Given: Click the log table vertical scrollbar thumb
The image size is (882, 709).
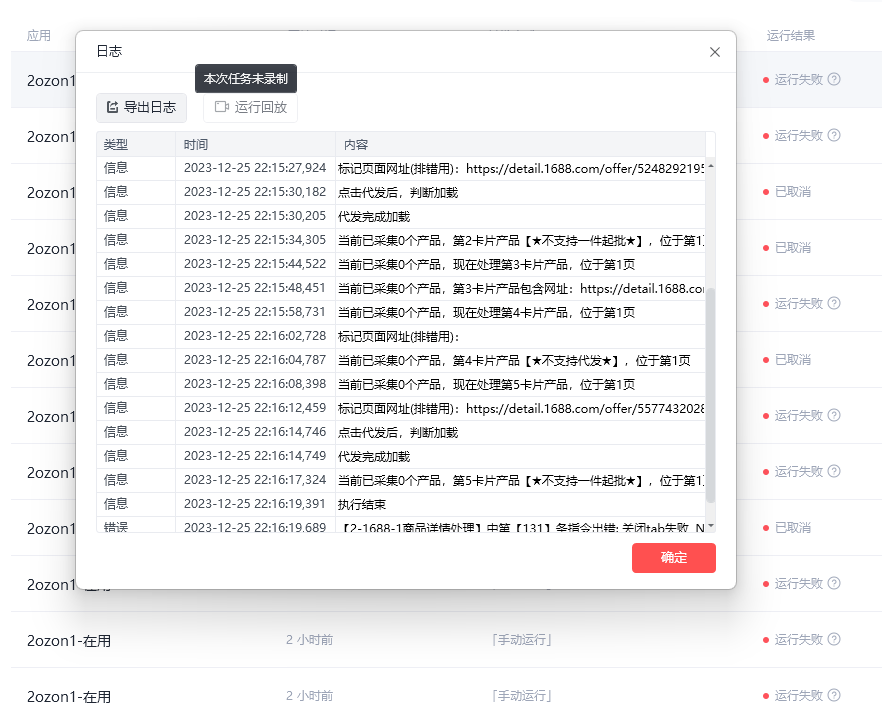Looking at the screenshot, I should click(x=710, y=396).
